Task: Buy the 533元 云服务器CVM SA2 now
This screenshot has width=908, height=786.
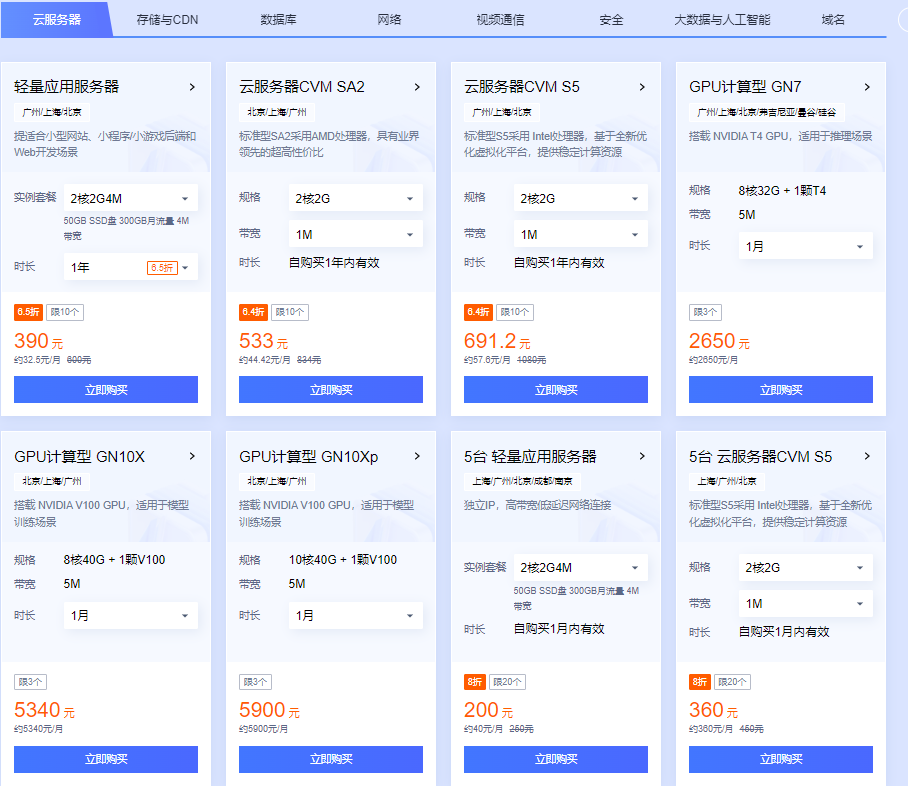Action: click(331, 390)
